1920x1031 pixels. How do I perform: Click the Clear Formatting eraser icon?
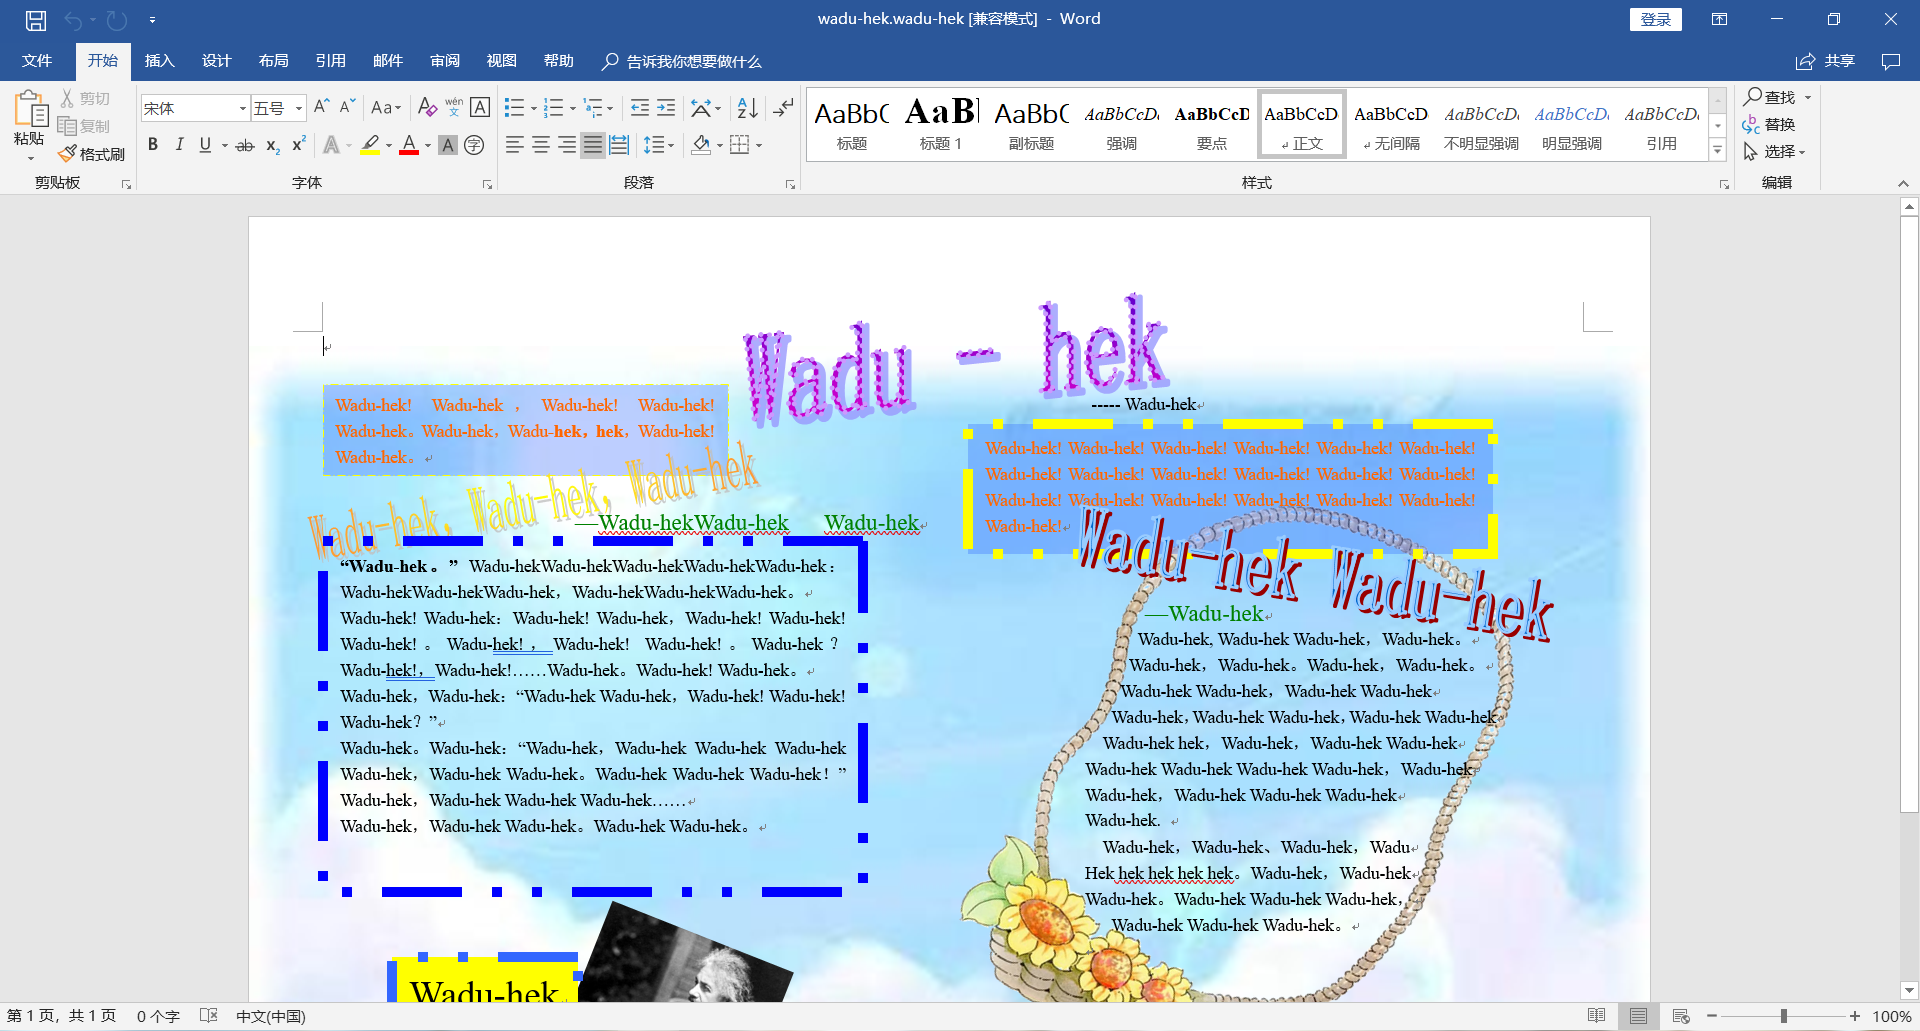click(427, 108)
